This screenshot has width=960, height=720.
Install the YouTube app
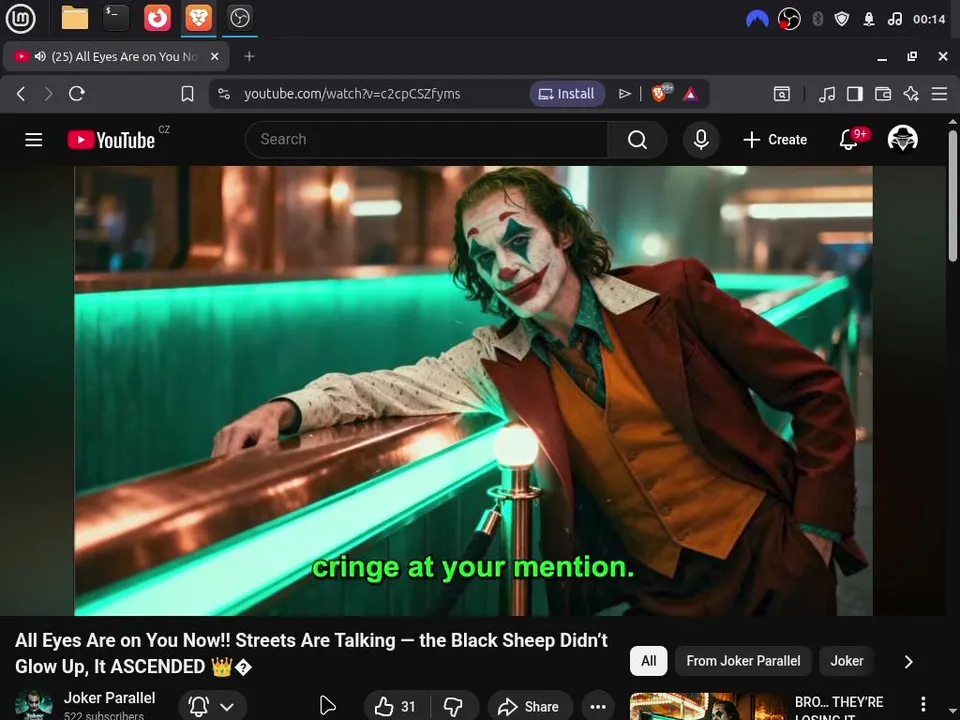[x=567, y=94]
